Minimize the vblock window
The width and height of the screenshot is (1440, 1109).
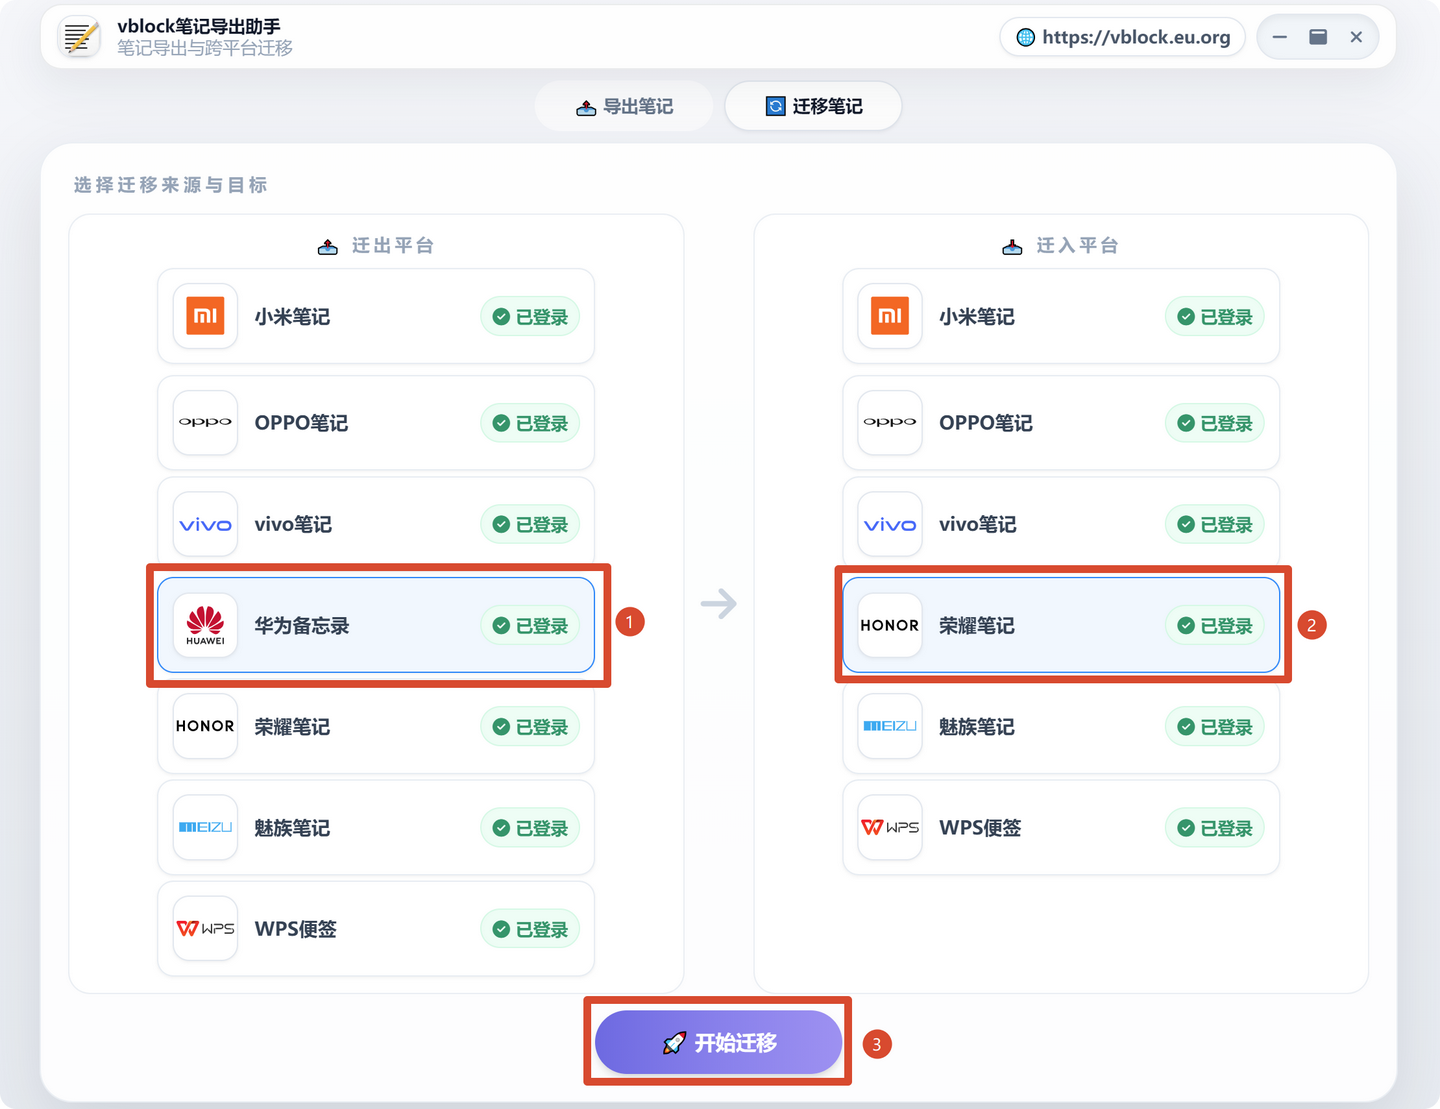click(1279, 37)
